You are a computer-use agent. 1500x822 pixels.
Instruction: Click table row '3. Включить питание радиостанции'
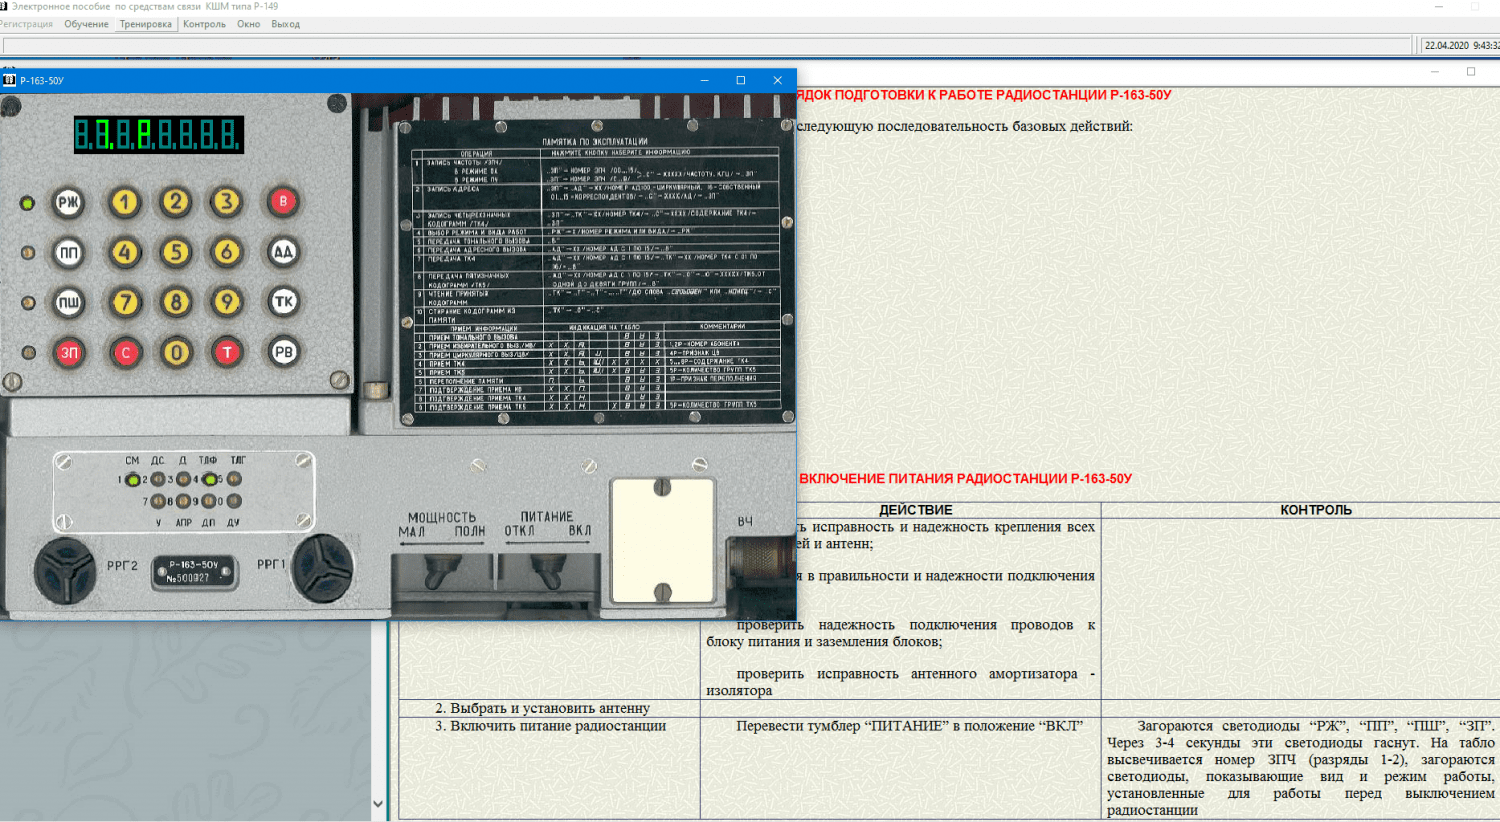point(949,768)
